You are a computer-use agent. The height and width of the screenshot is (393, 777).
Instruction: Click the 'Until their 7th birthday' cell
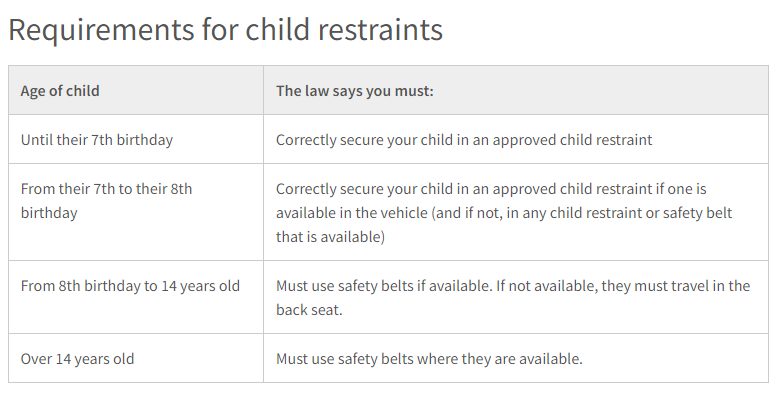[136, 139]
